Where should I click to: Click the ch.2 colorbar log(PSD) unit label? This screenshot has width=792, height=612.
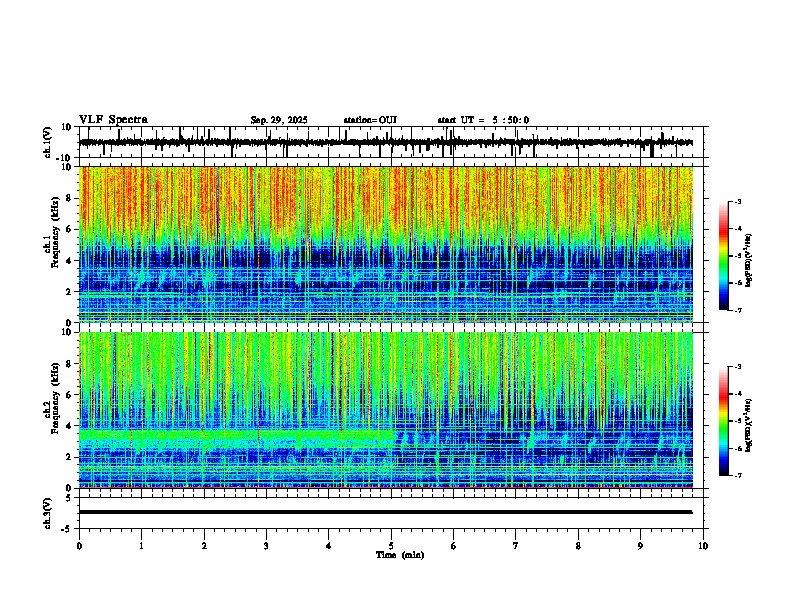[x=748, y=425]
